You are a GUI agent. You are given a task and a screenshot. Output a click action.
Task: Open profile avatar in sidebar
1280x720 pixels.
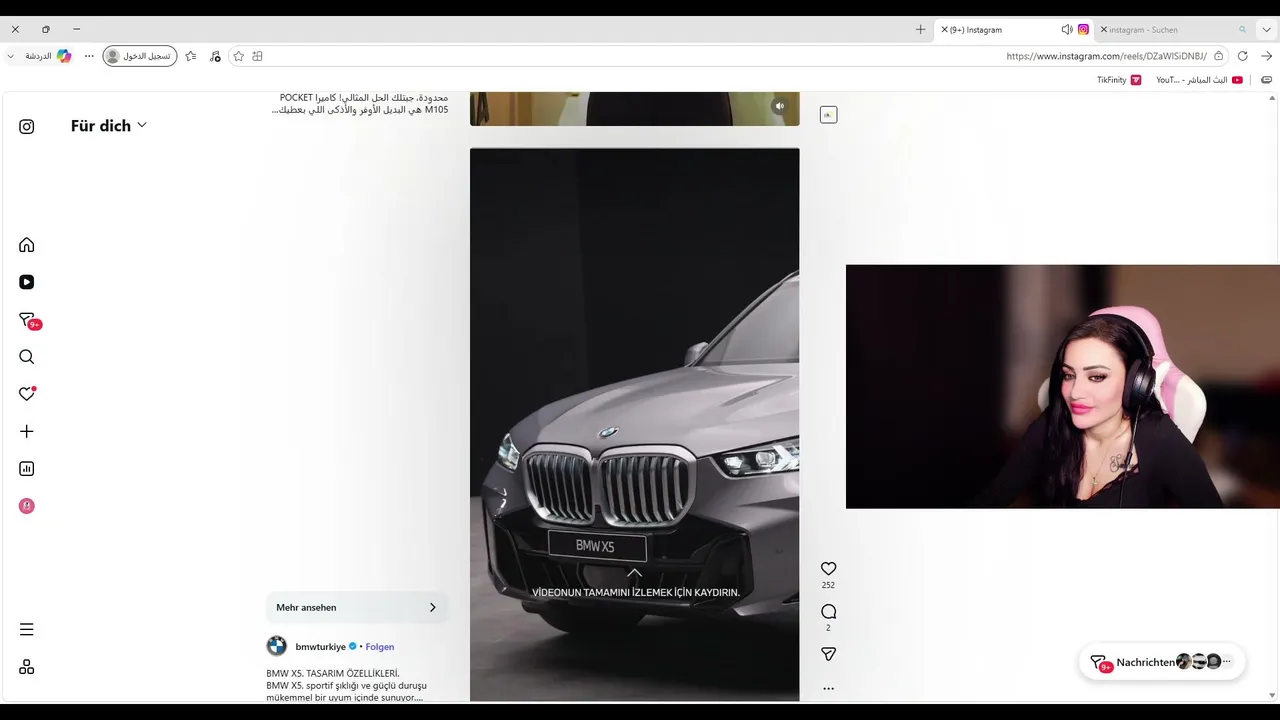27,506
